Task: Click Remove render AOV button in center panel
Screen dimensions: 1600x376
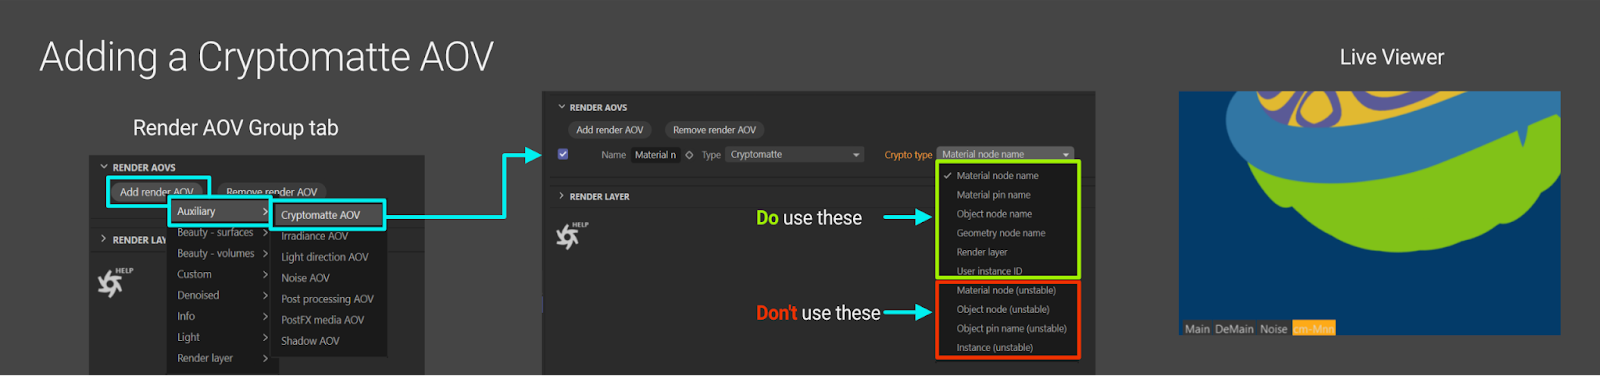Action: pos(714,130)
